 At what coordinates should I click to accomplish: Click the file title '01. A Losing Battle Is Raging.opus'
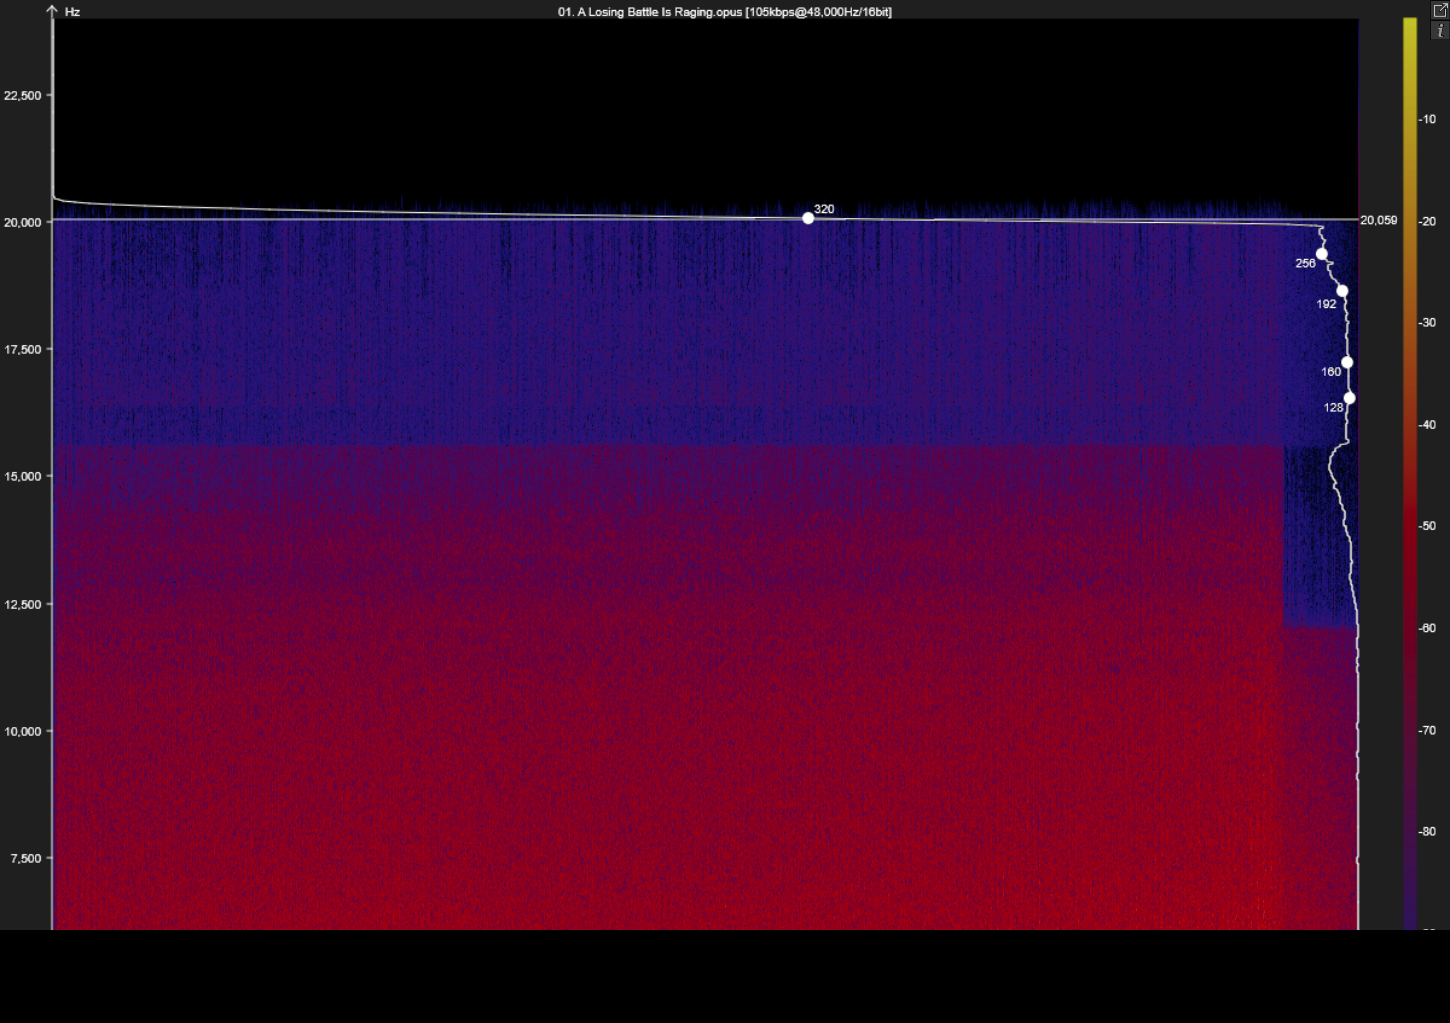[x=650, y=12]
